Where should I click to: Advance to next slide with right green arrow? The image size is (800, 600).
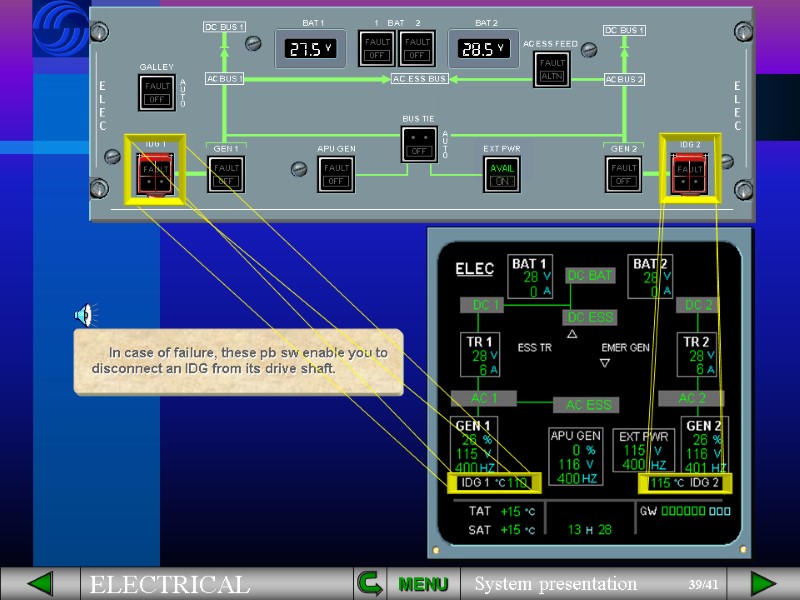(763, 583)
